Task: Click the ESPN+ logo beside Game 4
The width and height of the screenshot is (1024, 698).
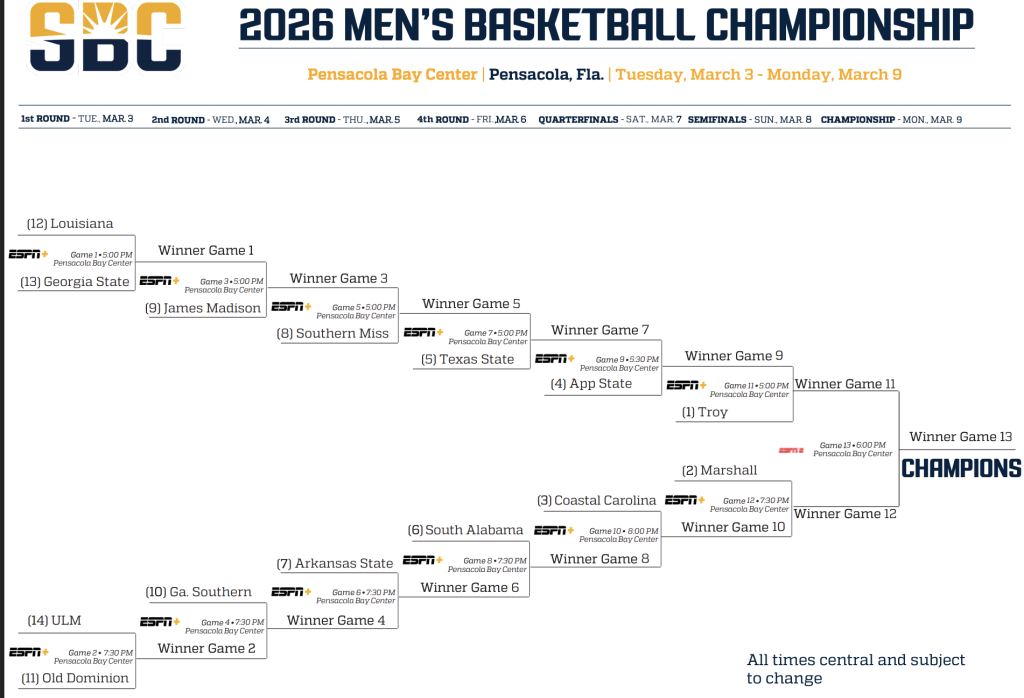Action: (x=160, y=621)
